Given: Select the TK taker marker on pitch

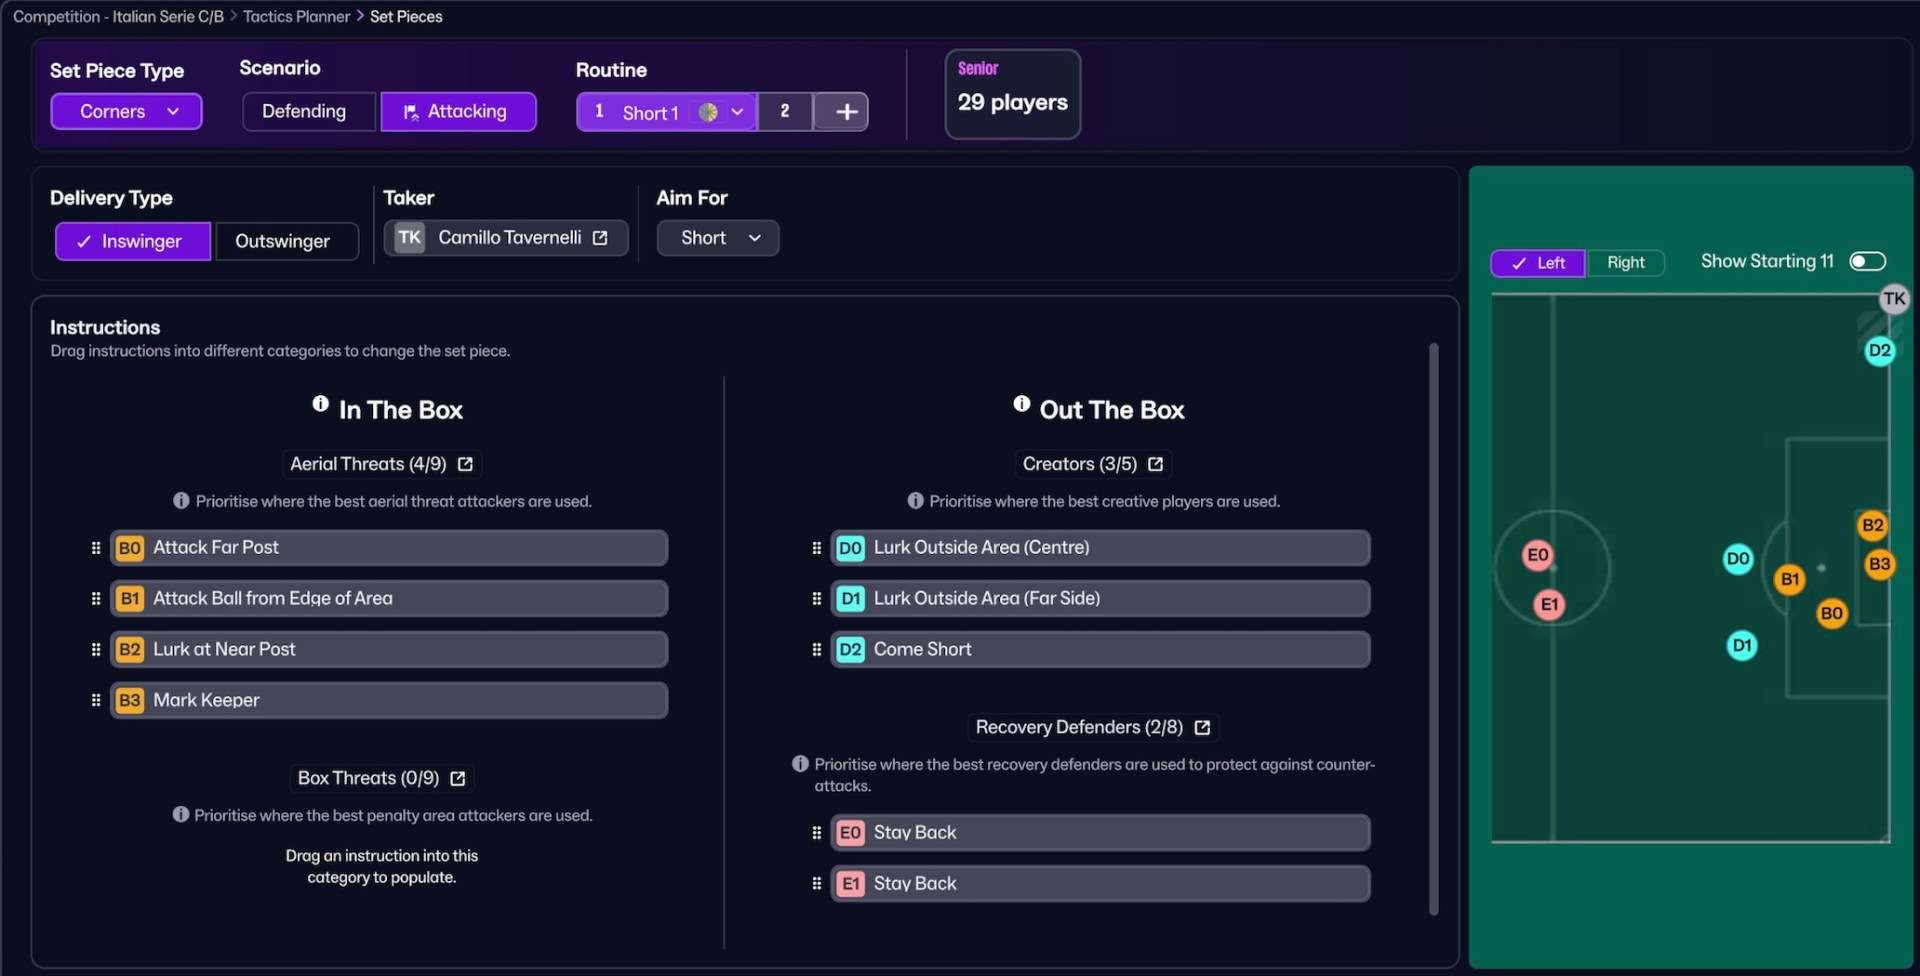Looking at the screenshot, I should (1893, 299).
